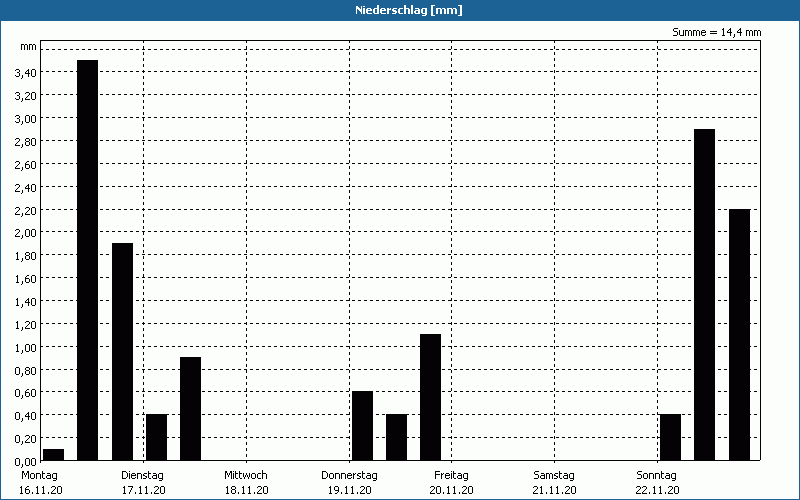Select the Summe = 14,4 mm total label
Viewport: 800px width, 500px height.
(716, 32)
